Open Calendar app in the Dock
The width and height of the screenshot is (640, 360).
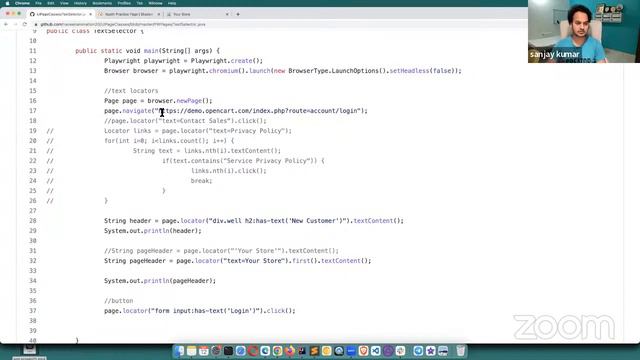(204, 351)
